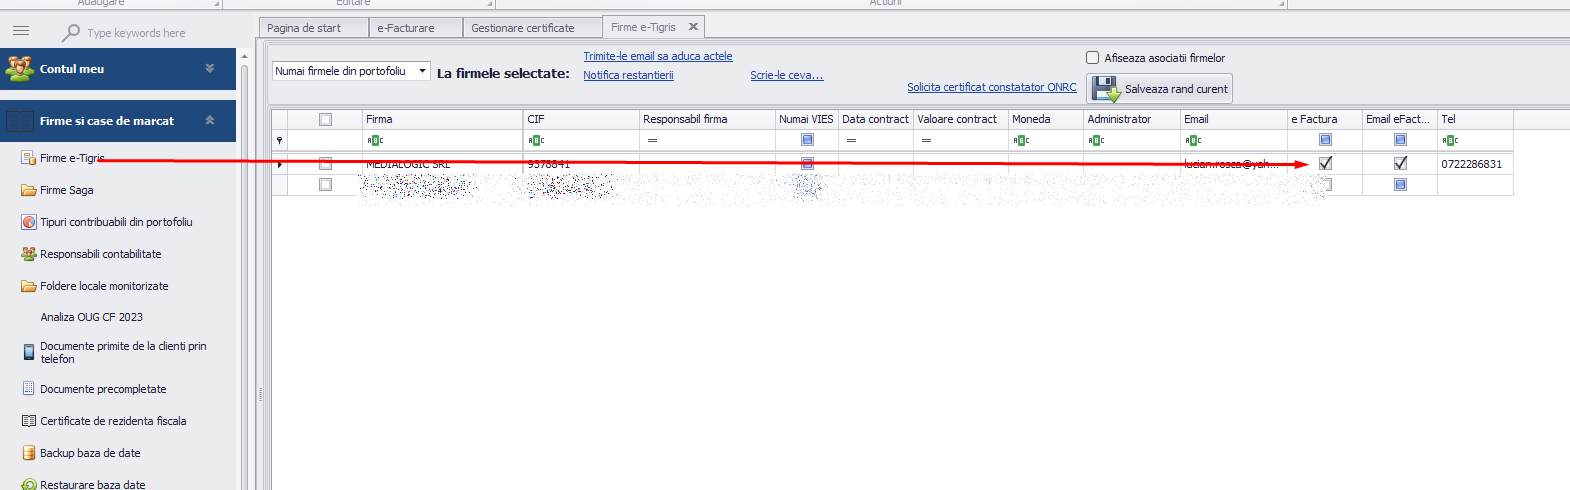The image size is (1570, 490).
Task: Tick the selection checkbox of the blurred second row
Action: click(325, 185)
